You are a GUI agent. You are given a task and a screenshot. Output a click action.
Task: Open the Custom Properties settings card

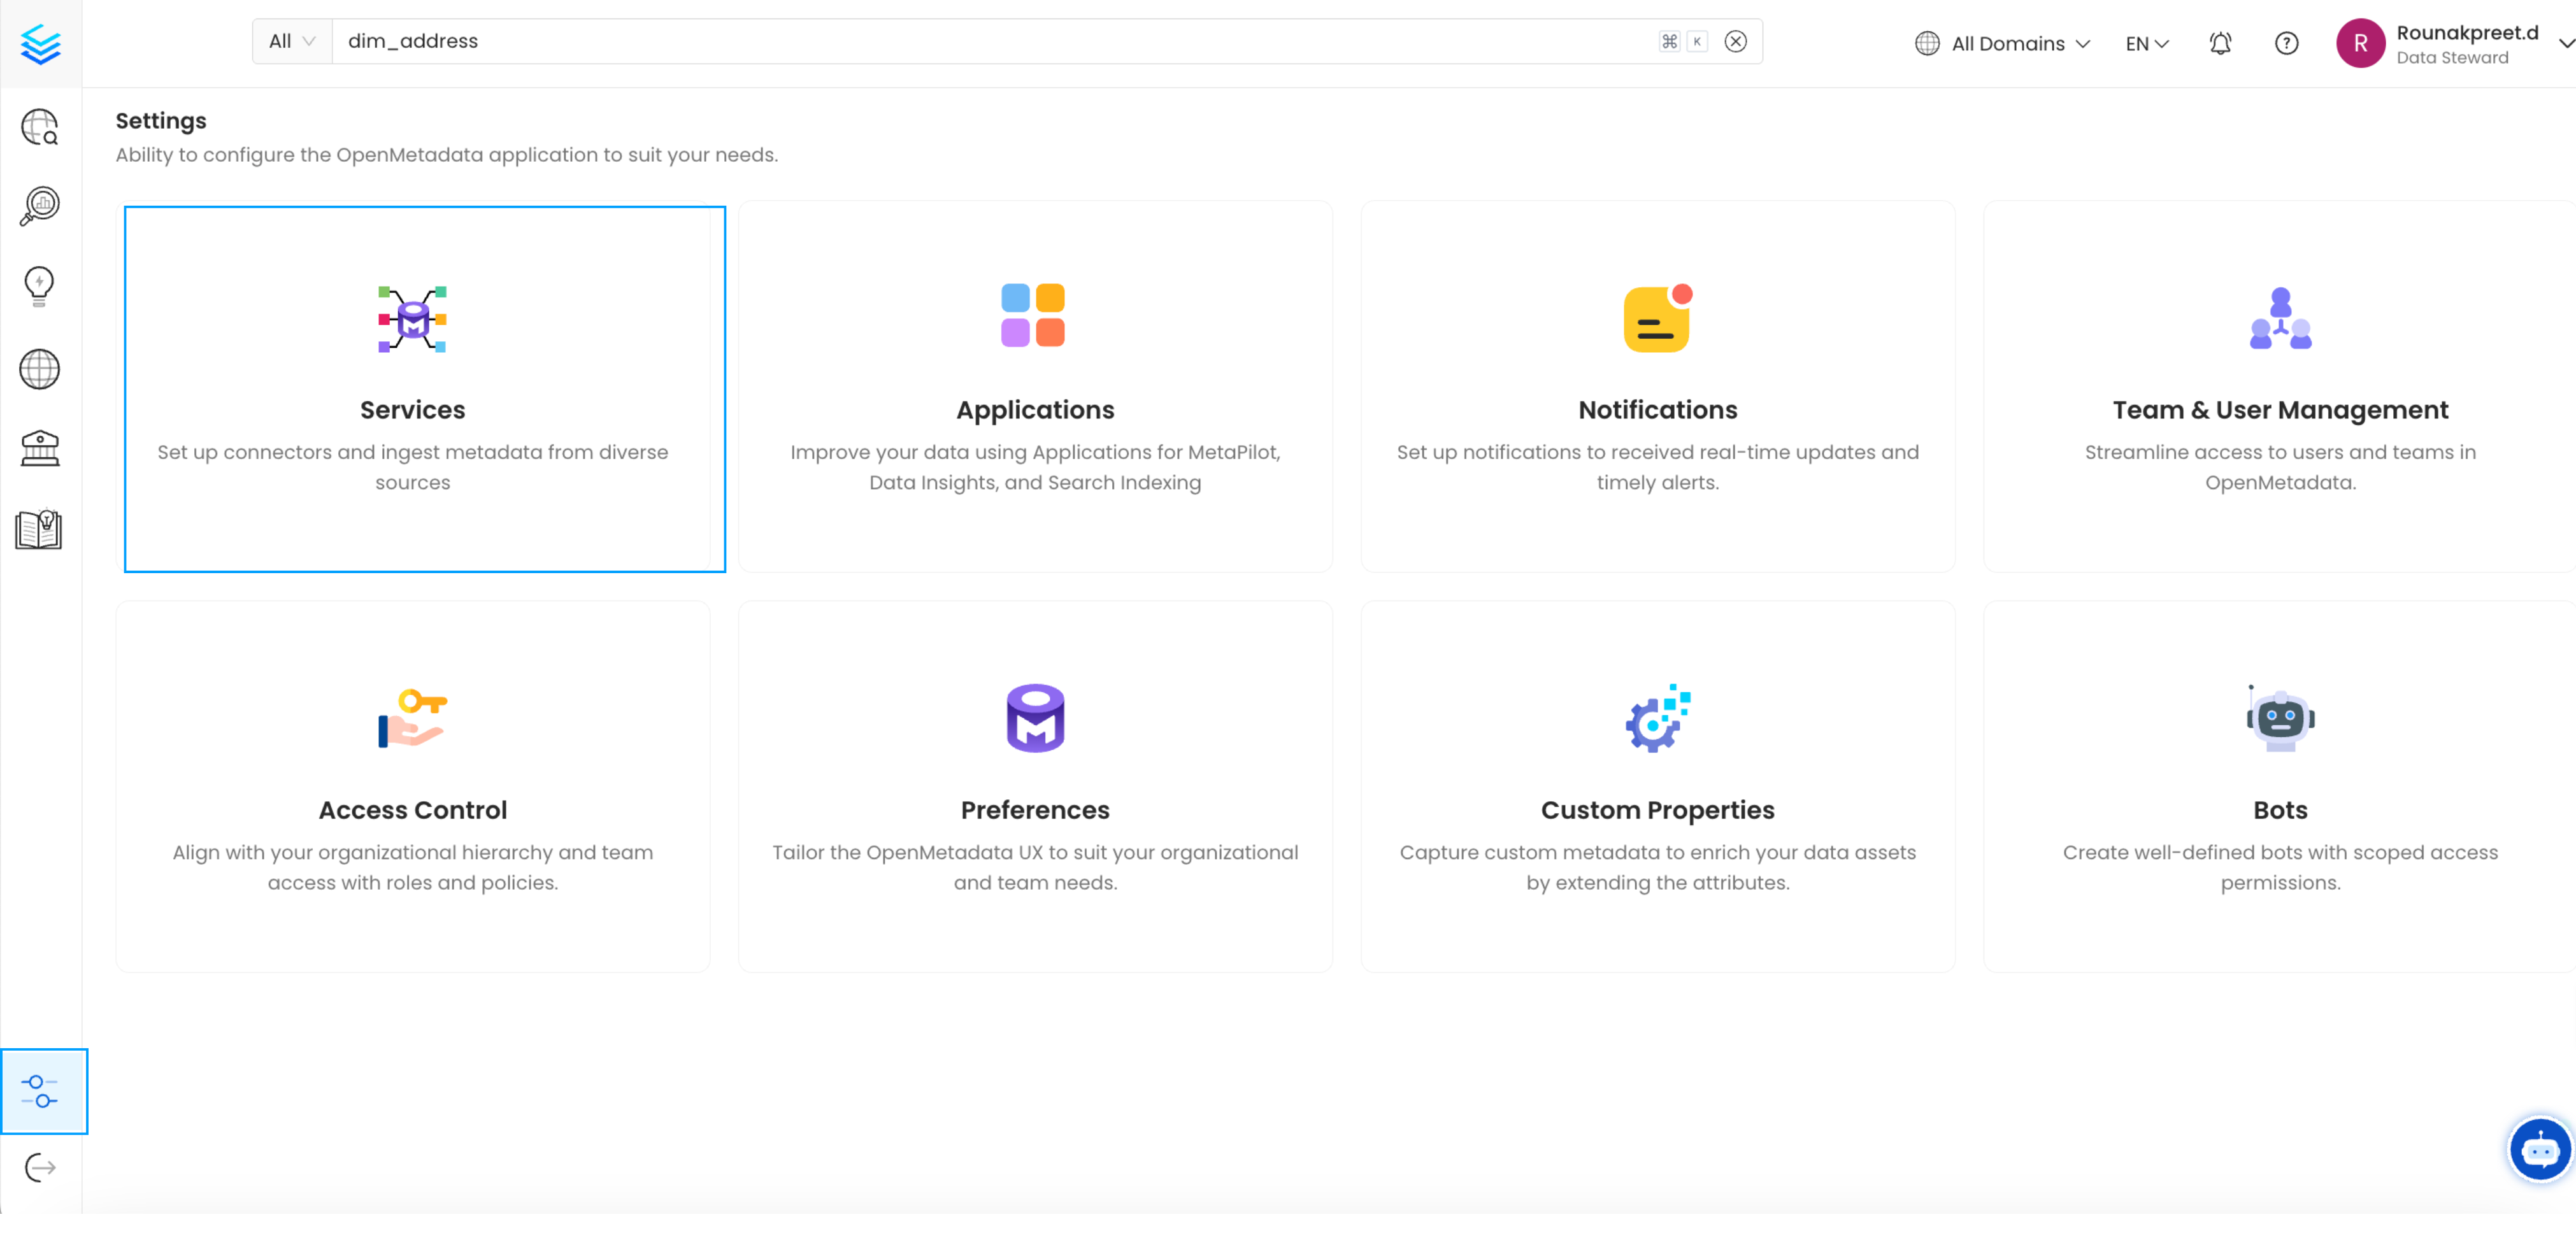tap(1657, 787)
